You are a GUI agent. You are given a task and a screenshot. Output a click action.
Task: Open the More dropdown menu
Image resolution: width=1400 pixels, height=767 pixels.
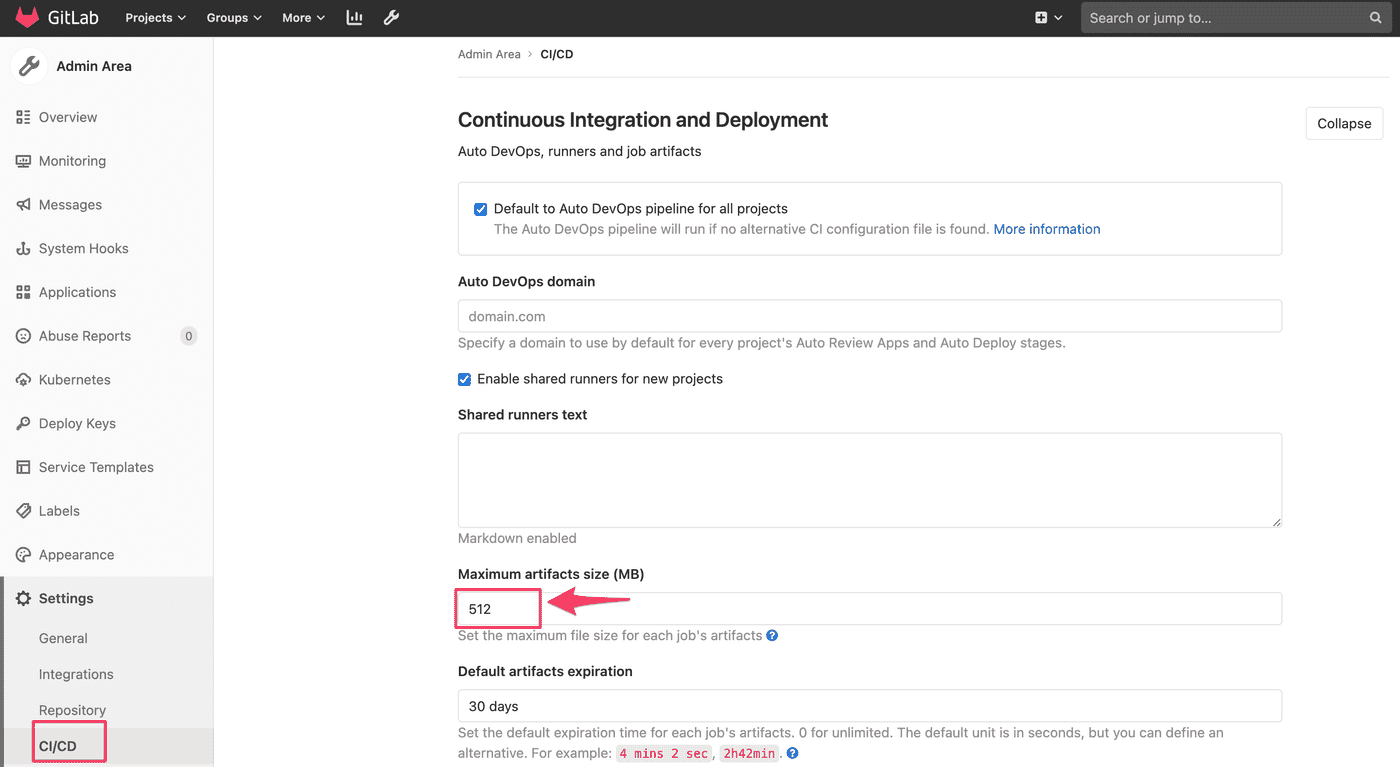(x=302, y=17)
